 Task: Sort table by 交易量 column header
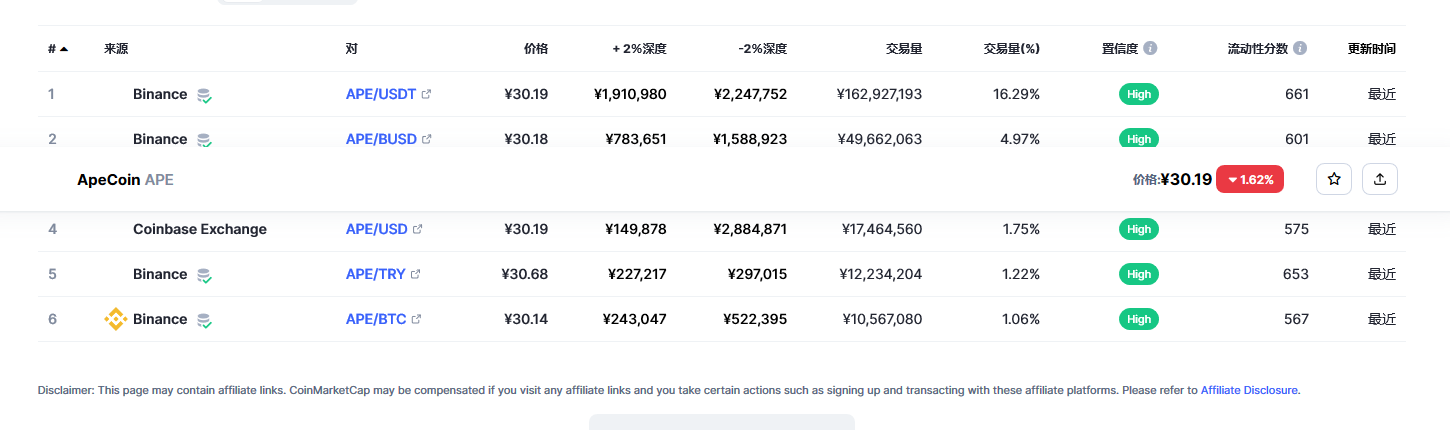point(904,48)
